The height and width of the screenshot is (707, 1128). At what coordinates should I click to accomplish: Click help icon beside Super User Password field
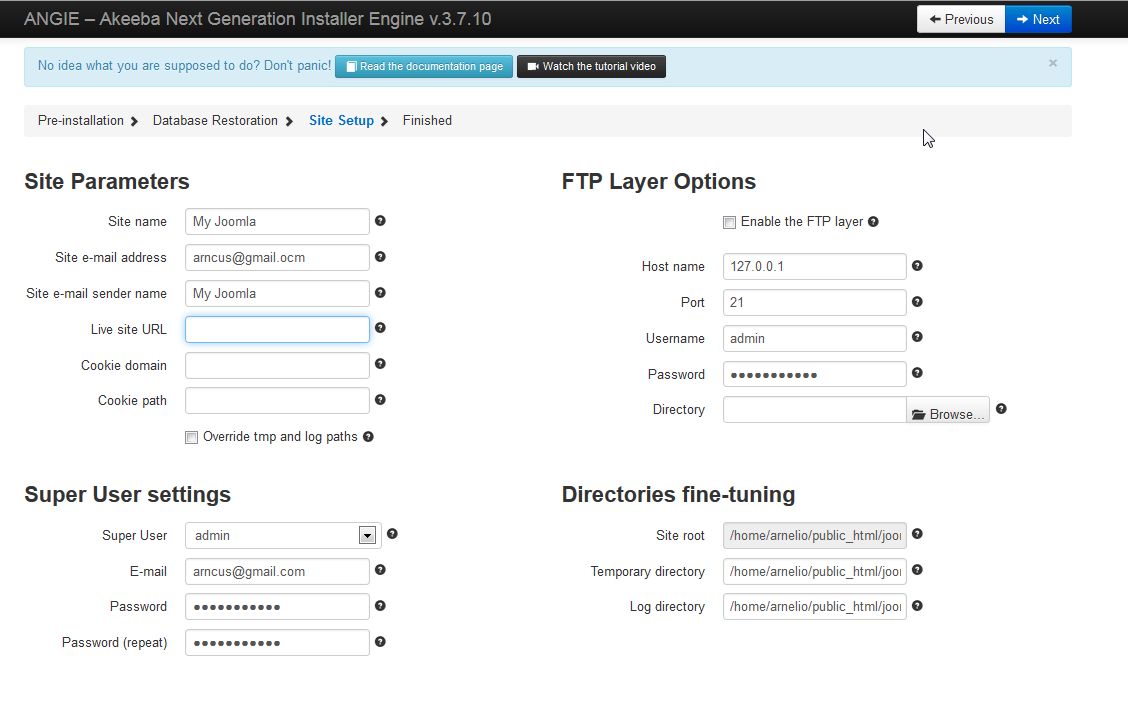[x=380, y=606]
